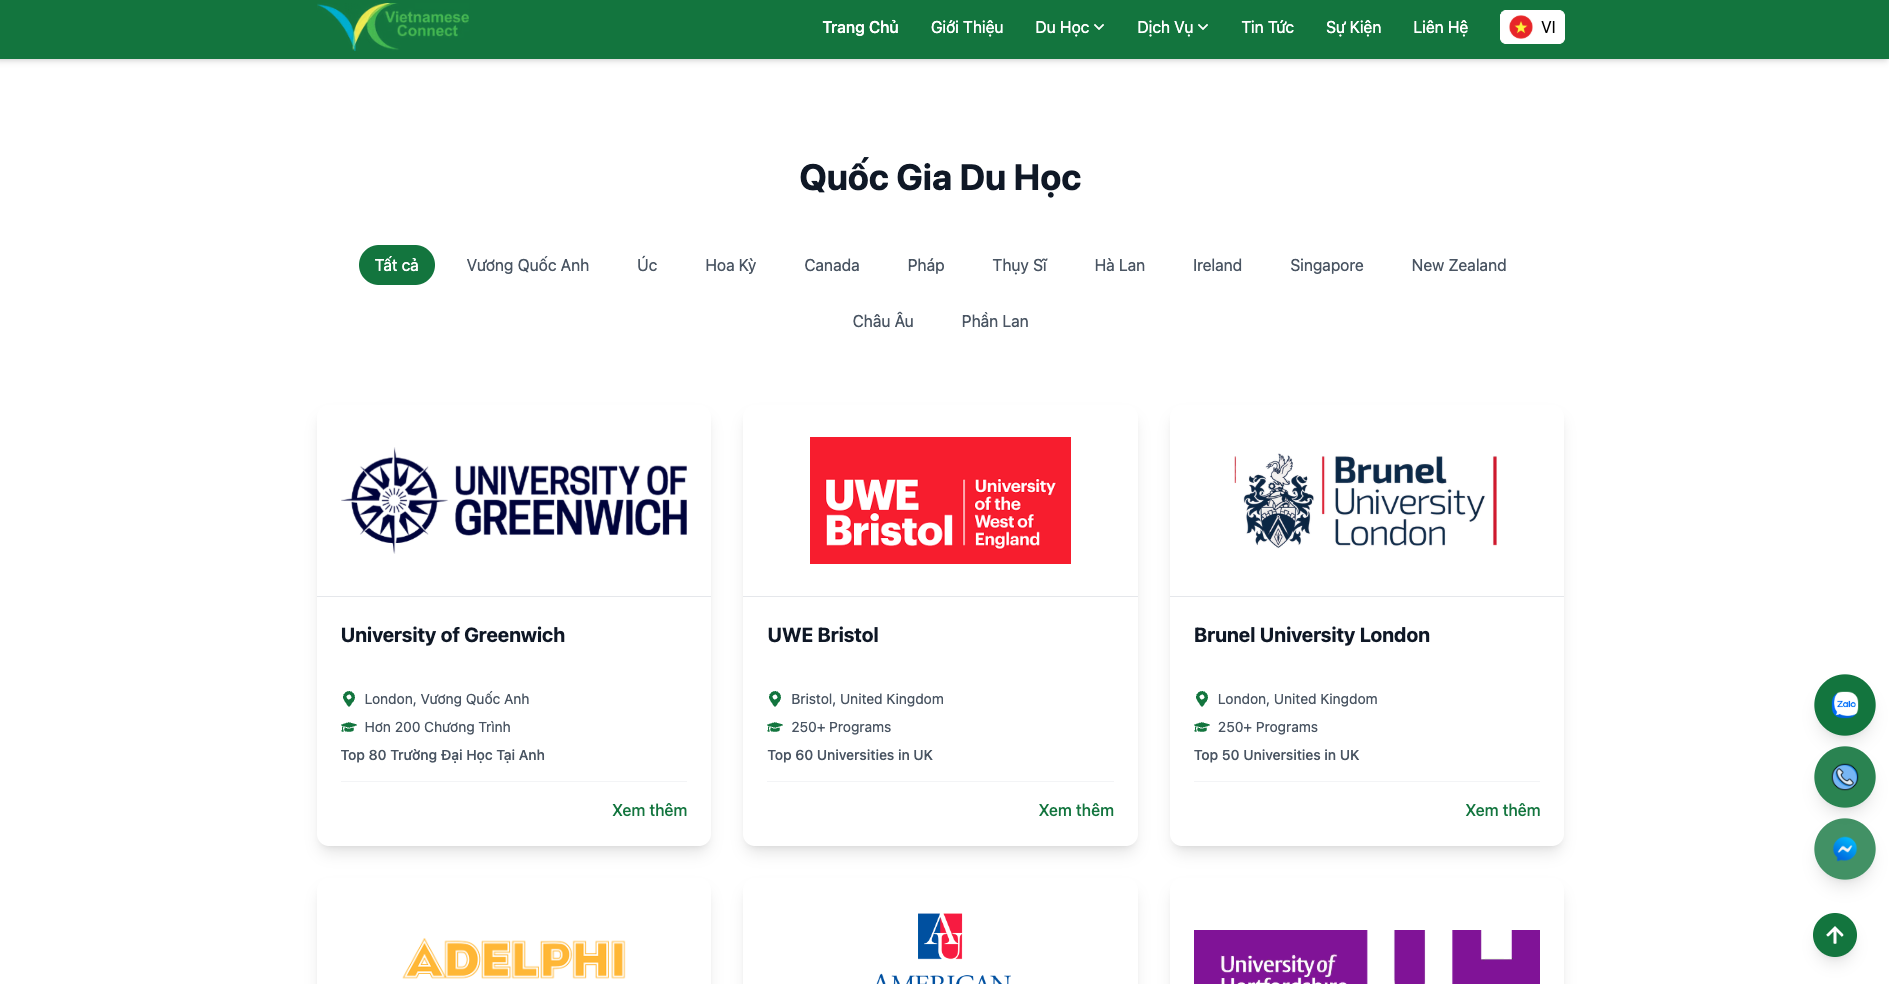
Task: Click Xem thêm for Brunel University London
Action: pos(1502,810)
